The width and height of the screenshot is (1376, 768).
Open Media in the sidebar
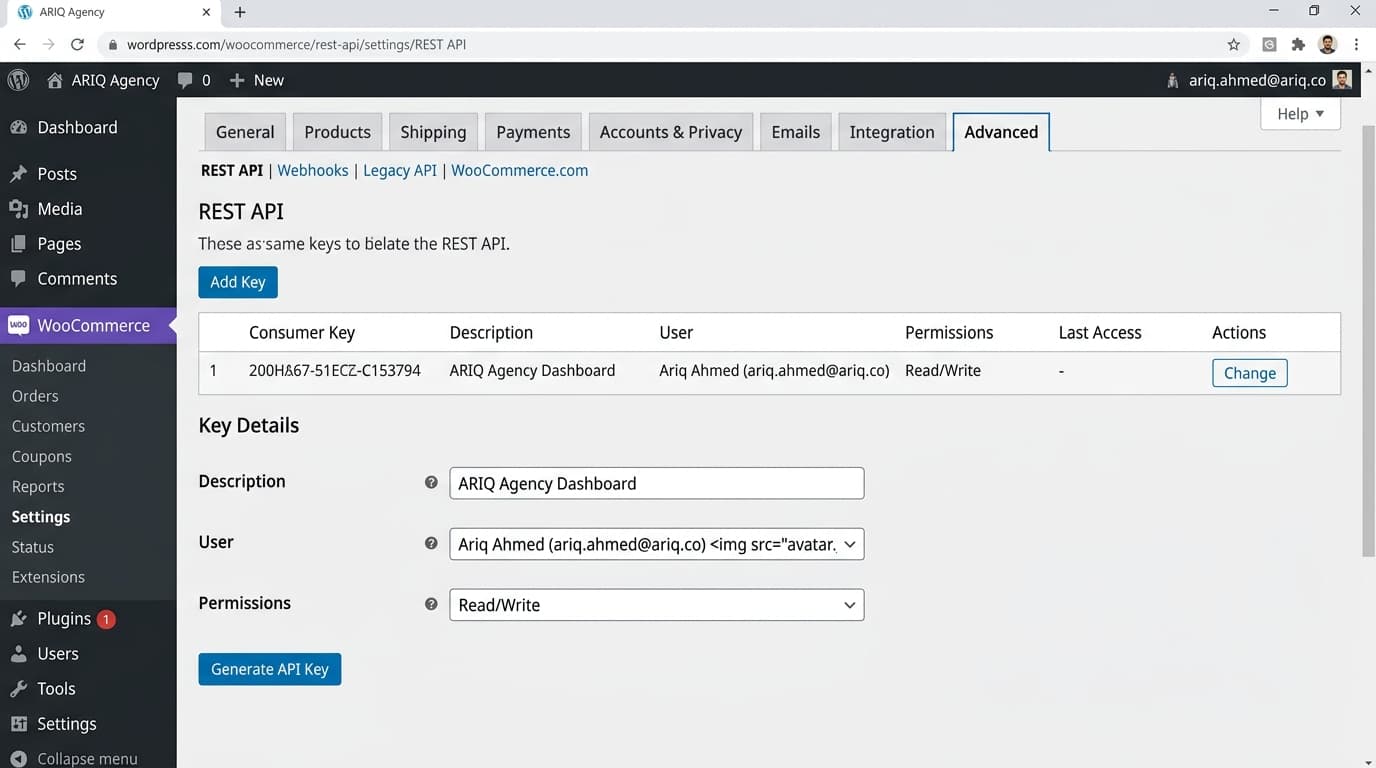pyautogui.click(x=60, y=209)
